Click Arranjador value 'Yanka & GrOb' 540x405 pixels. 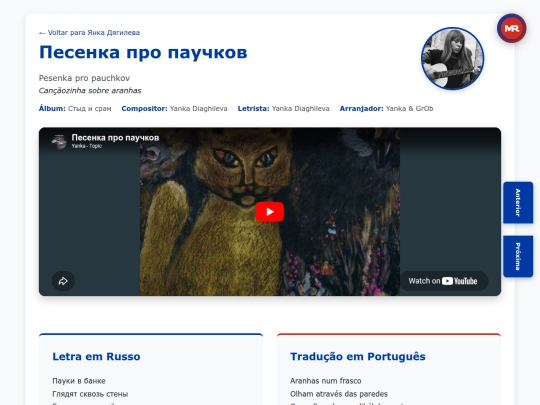pyautogui.click(x=409, y=108)
